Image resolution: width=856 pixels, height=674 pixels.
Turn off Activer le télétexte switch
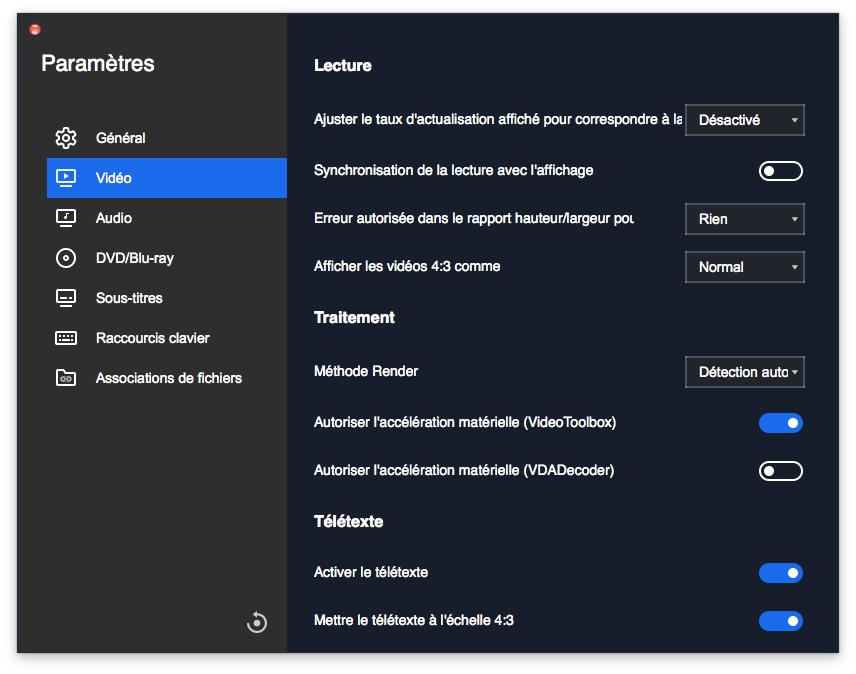tap(780, 573)
